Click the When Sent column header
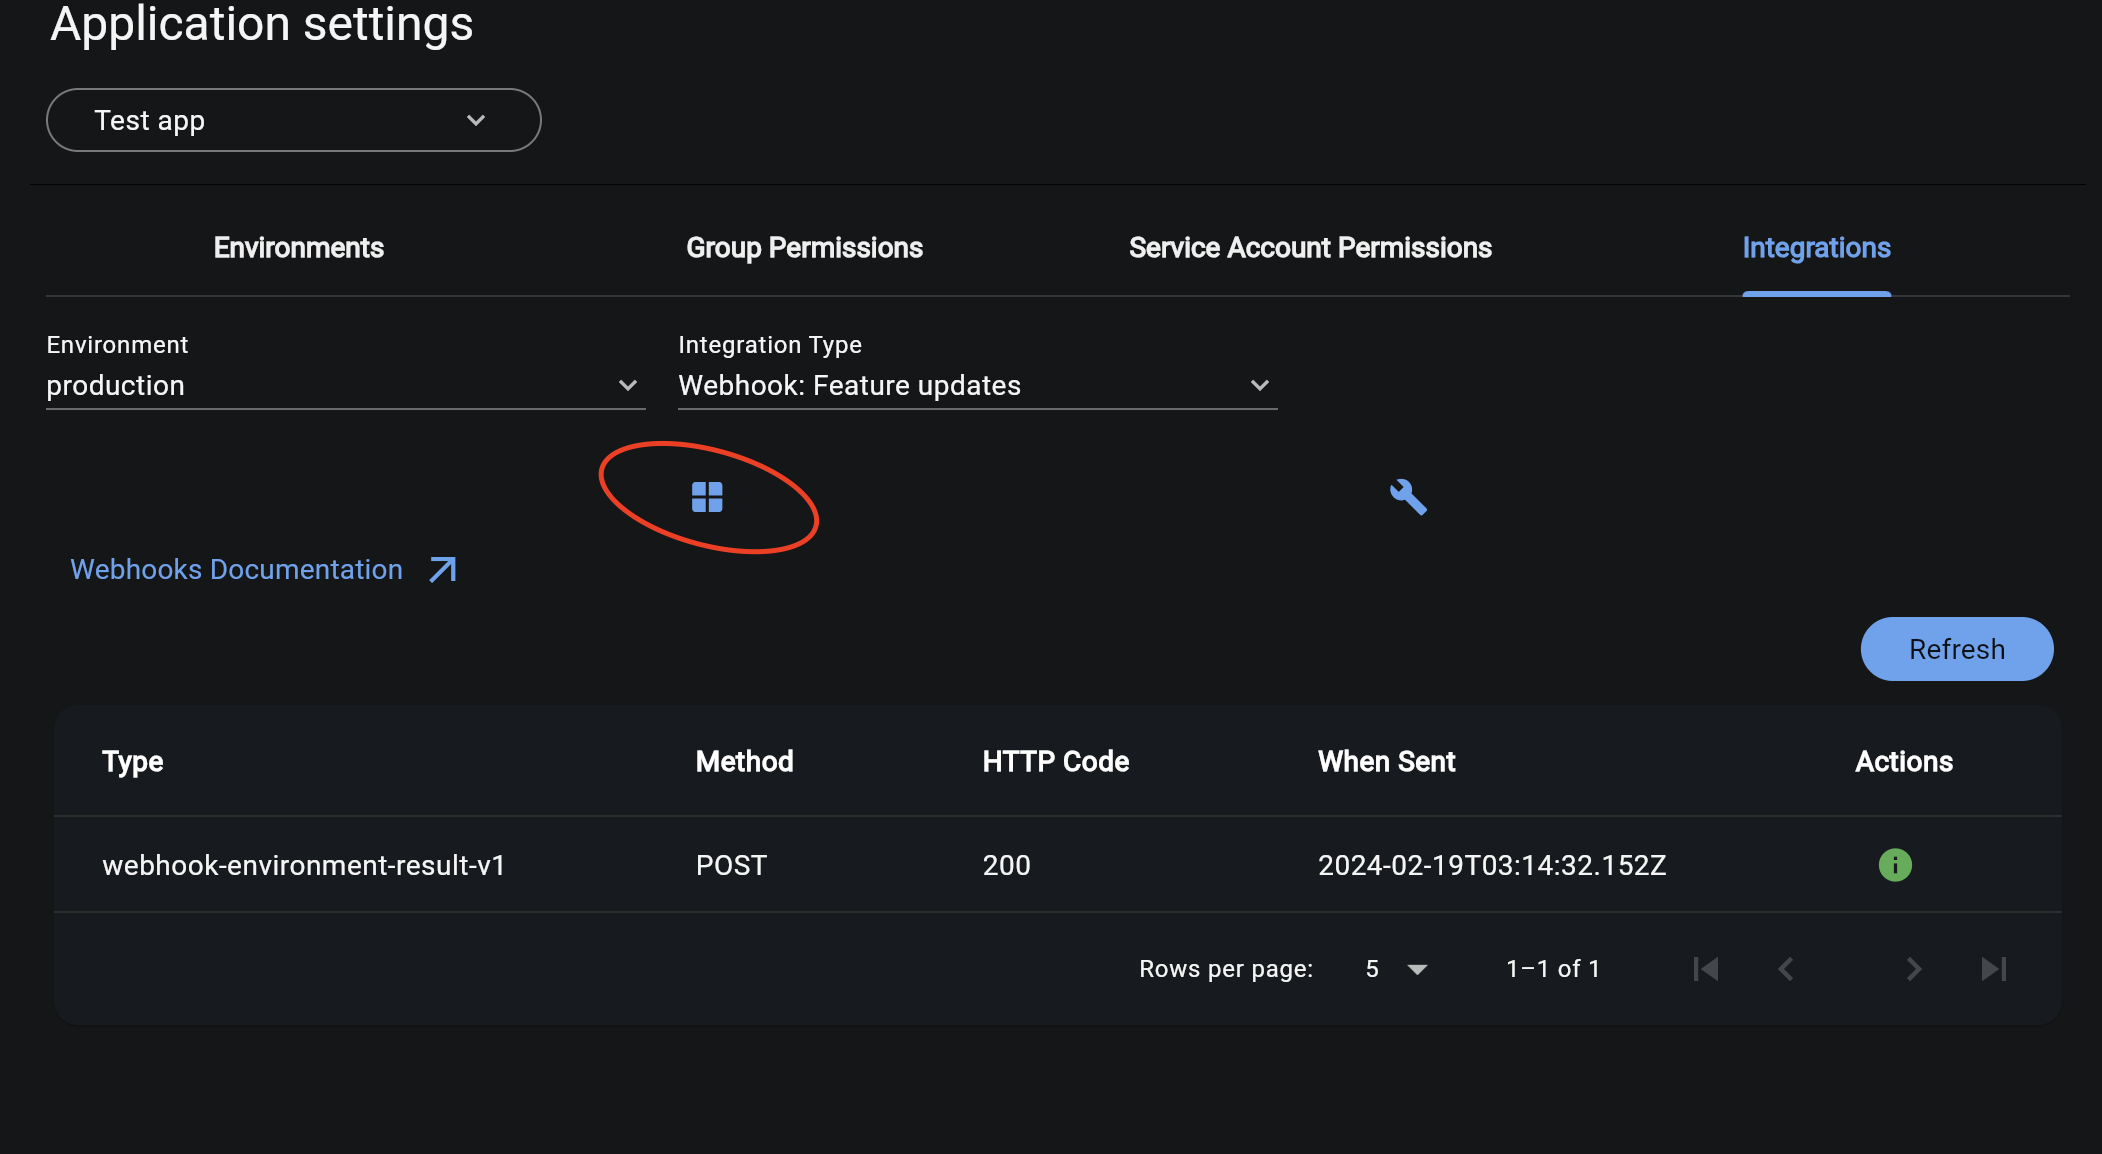2102x1154 pixels. point(1386,761)
